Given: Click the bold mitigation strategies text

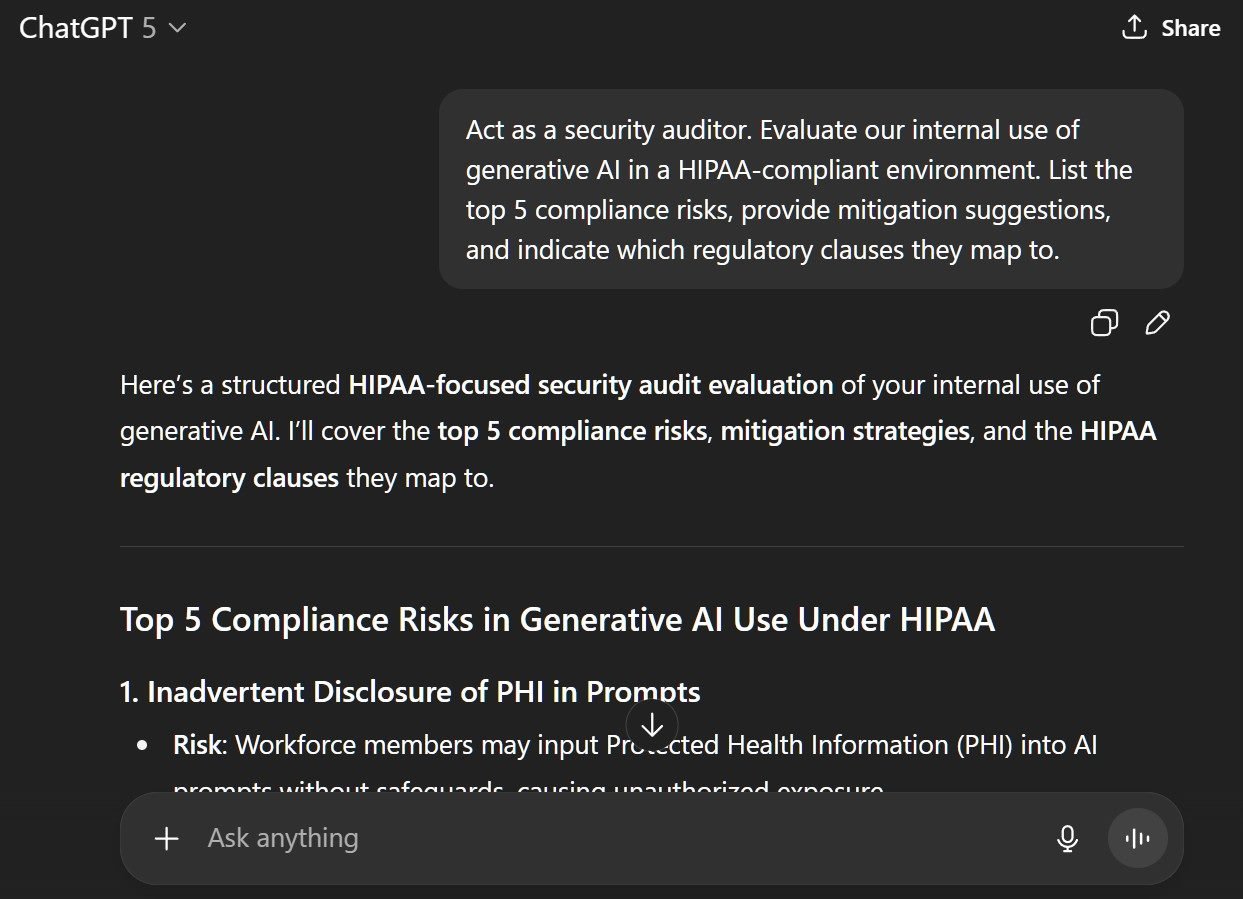Looking at the screenshot, I should point(845,432).
